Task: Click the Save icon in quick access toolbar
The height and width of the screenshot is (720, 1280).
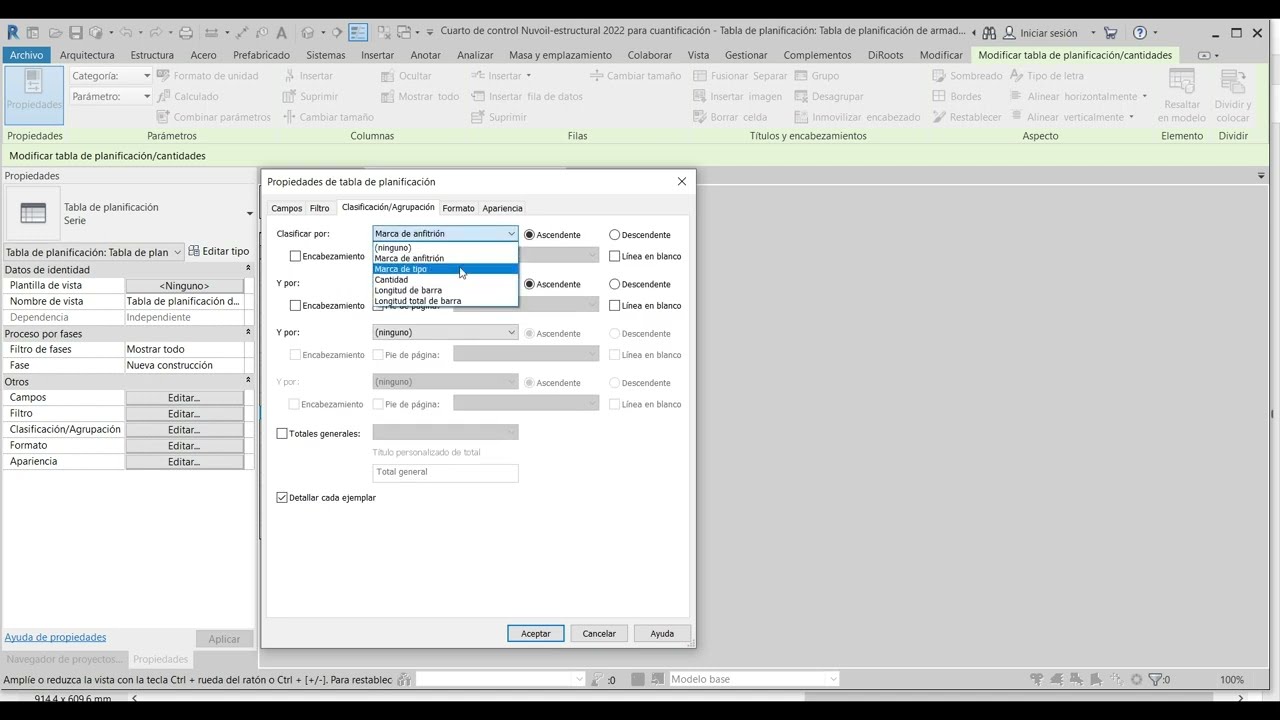Action: click(x=75, y=32)
